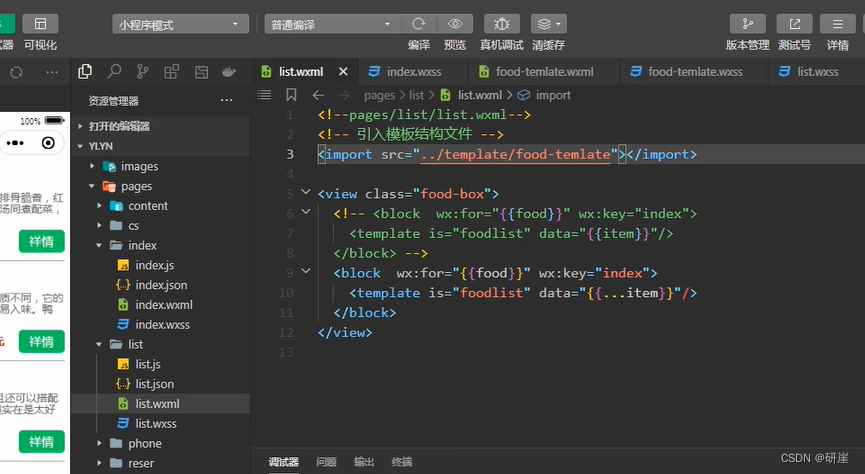865x474 pixels.
Task: Open the 小程序模式 mode dropdown
Action: pos(180,24)
